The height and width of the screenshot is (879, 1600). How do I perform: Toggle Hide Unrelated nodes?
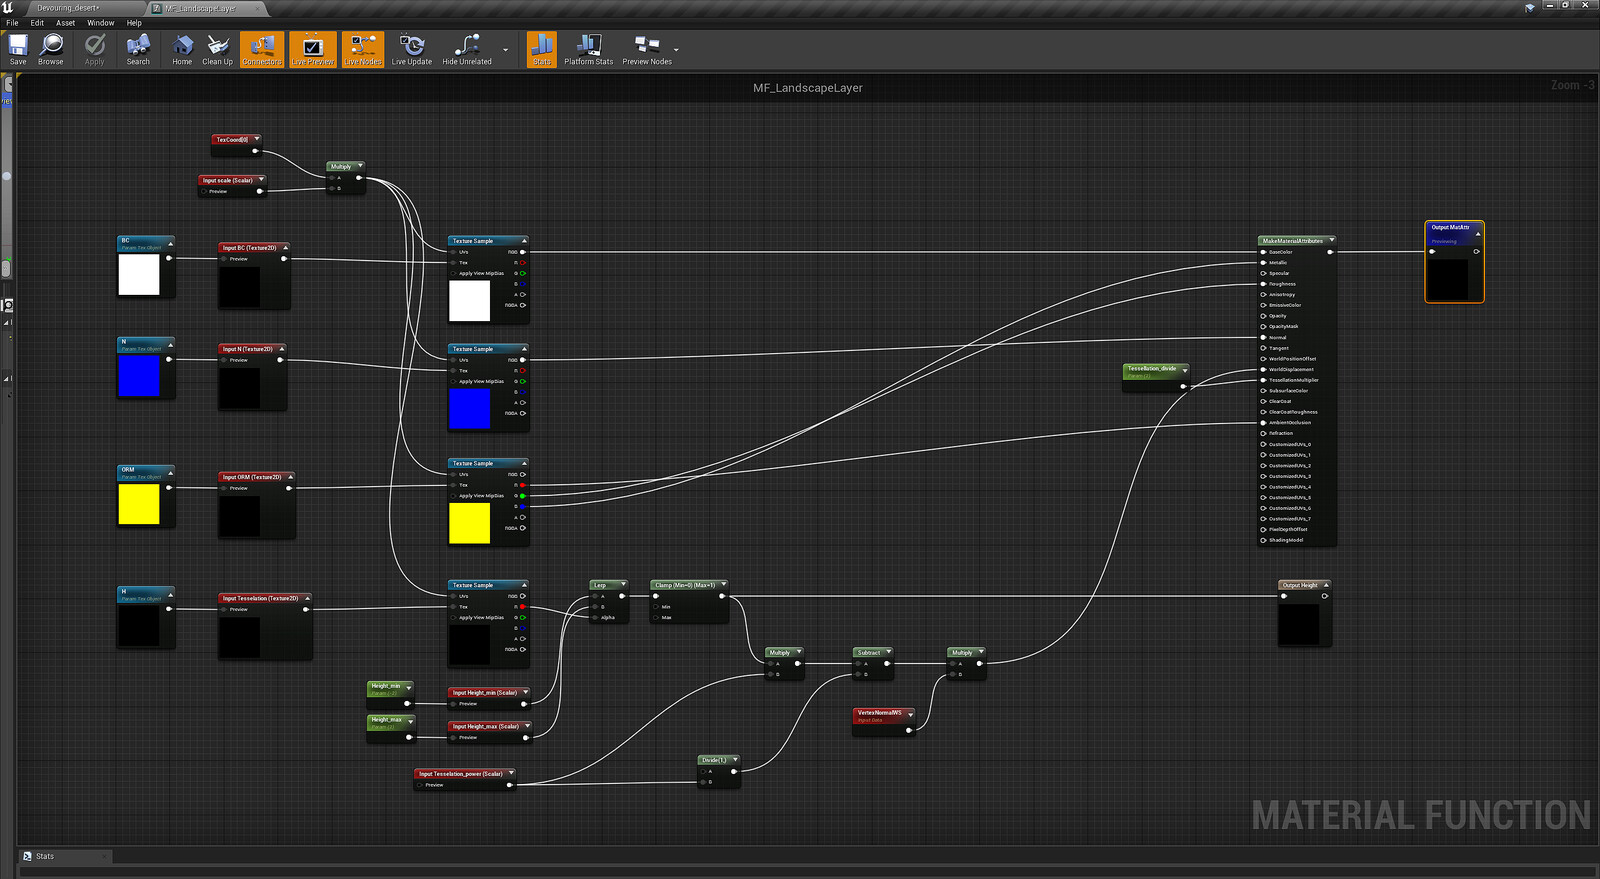[467, 49]
